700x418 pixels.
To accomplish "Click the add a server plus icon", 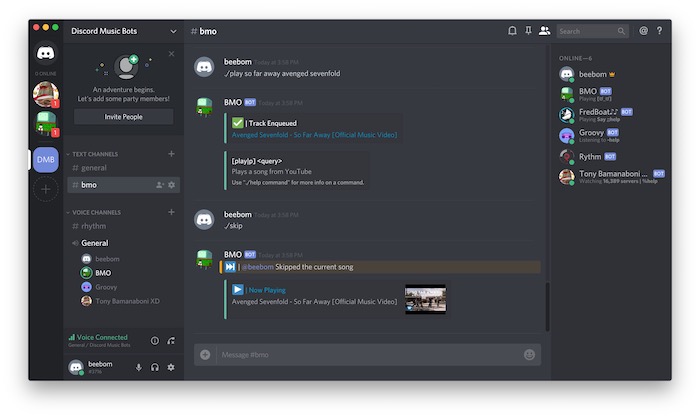I will click(x=46, y=189).
